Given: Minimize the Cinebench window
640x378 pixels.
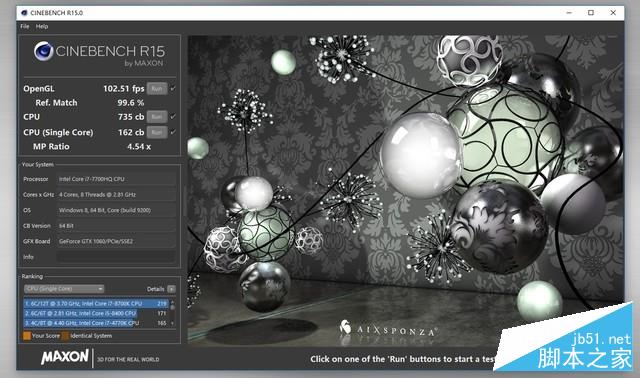Looking at the screenshot, I should click(569, 13).
